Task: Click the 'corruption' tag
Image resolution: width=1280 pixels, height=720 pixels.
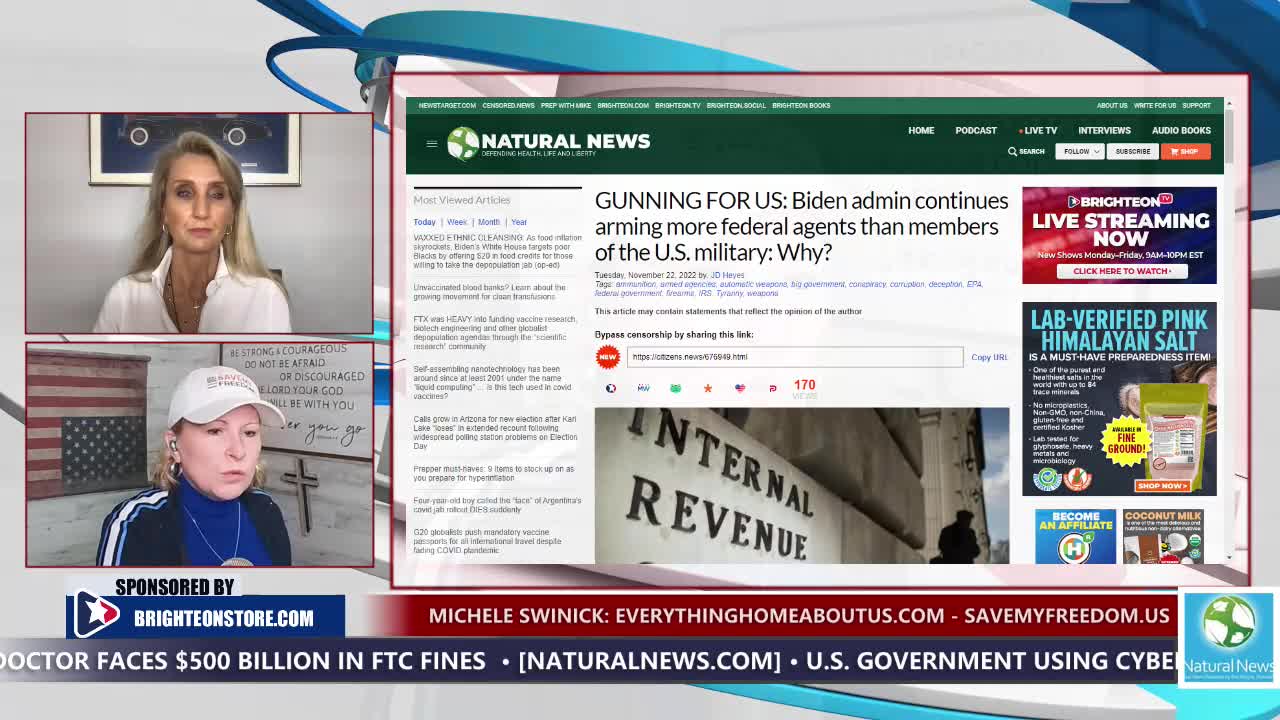Action: tap(907, 284)
